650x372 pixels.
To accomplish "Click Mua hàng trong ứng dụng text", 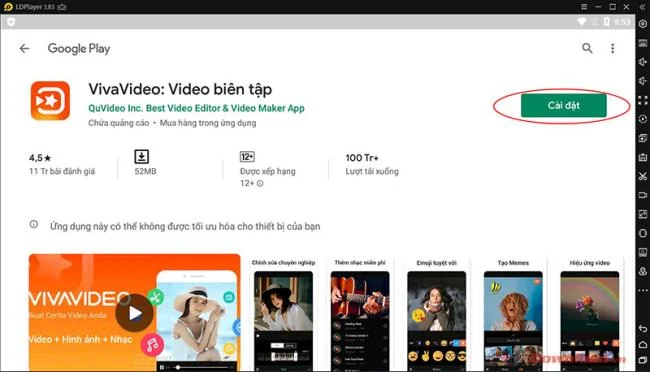I will click(x=208, y=123).
